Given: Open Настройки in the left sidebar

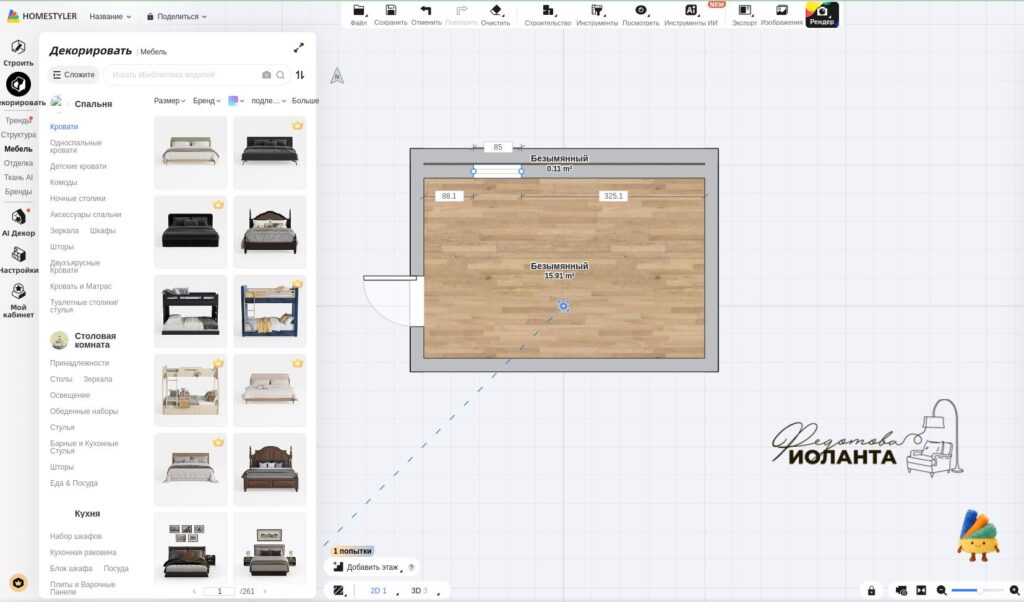Looking at the screenshot, I should (18, 260).
